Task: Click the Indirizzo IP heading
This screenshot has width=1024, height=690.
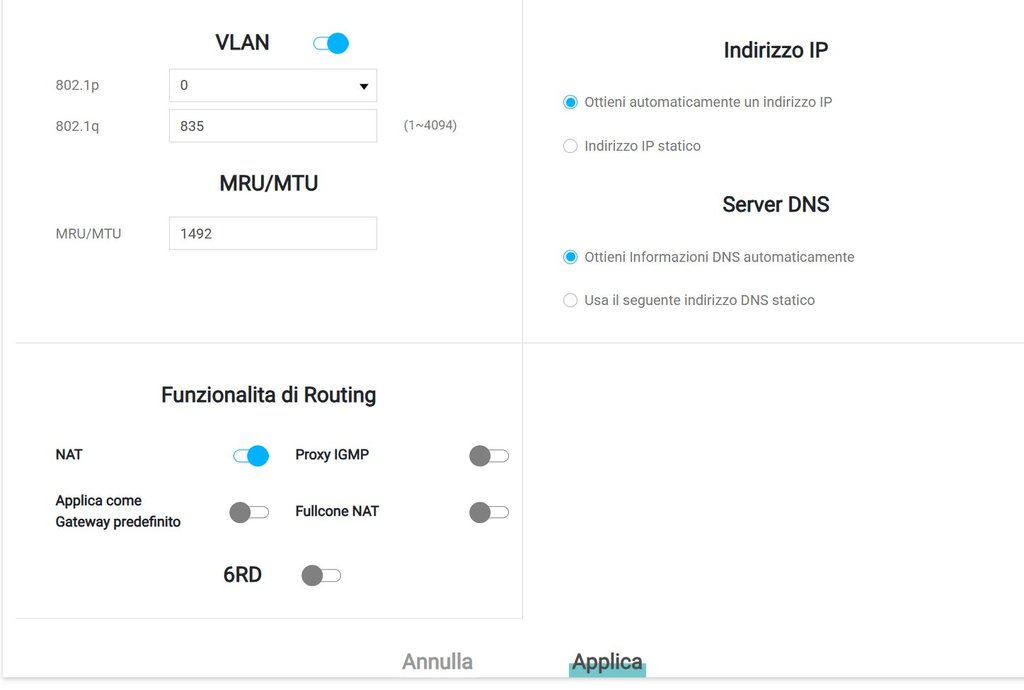Action: click(x=775, y=50)
